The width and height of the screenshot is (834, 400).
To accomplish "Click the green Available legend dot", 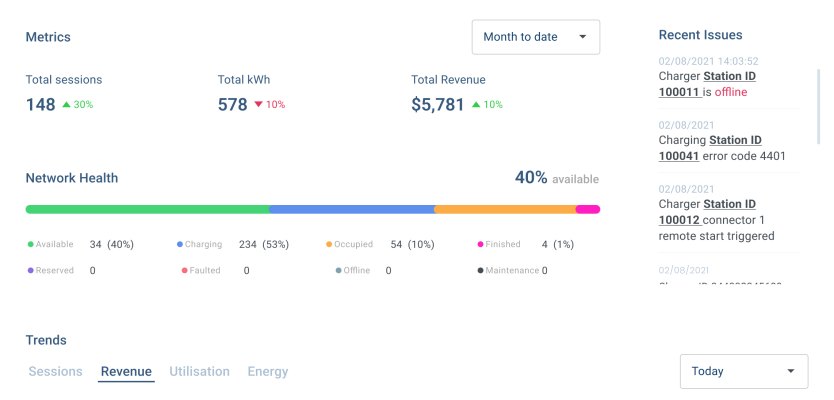I will (x=31, y=244).
